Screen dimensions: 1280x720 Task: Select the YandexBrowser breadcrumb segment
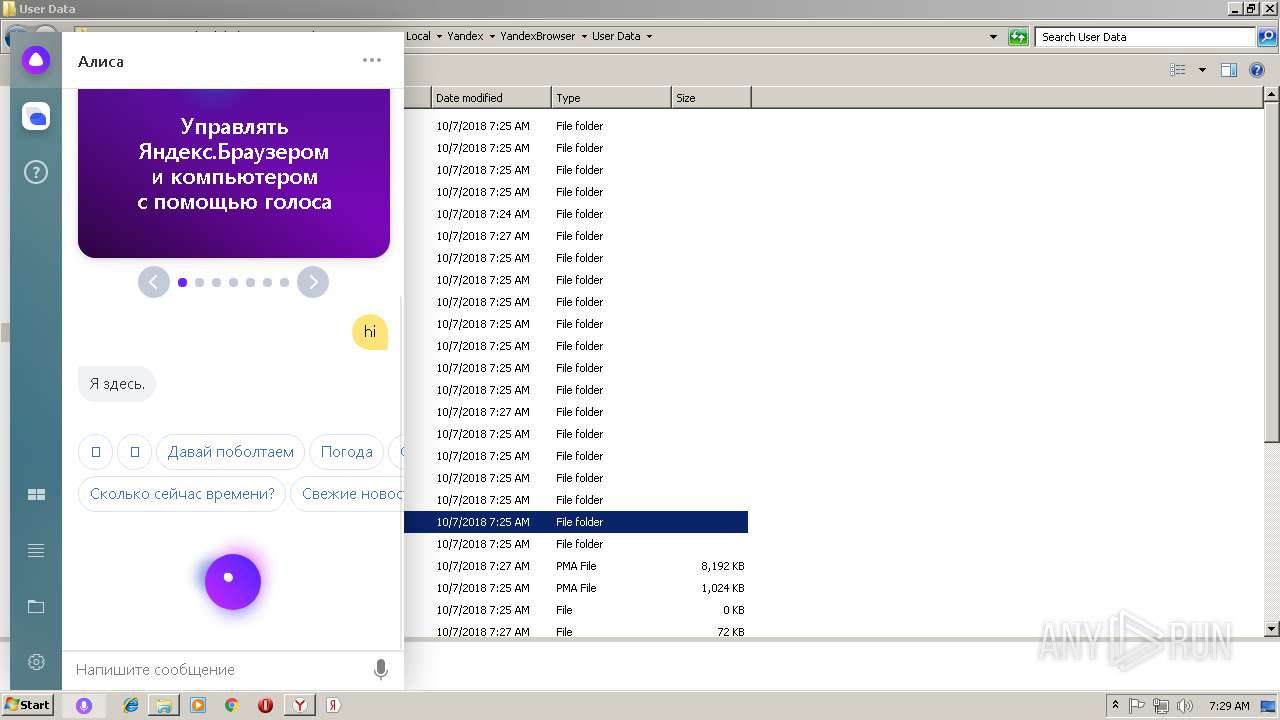pos(538,37)
